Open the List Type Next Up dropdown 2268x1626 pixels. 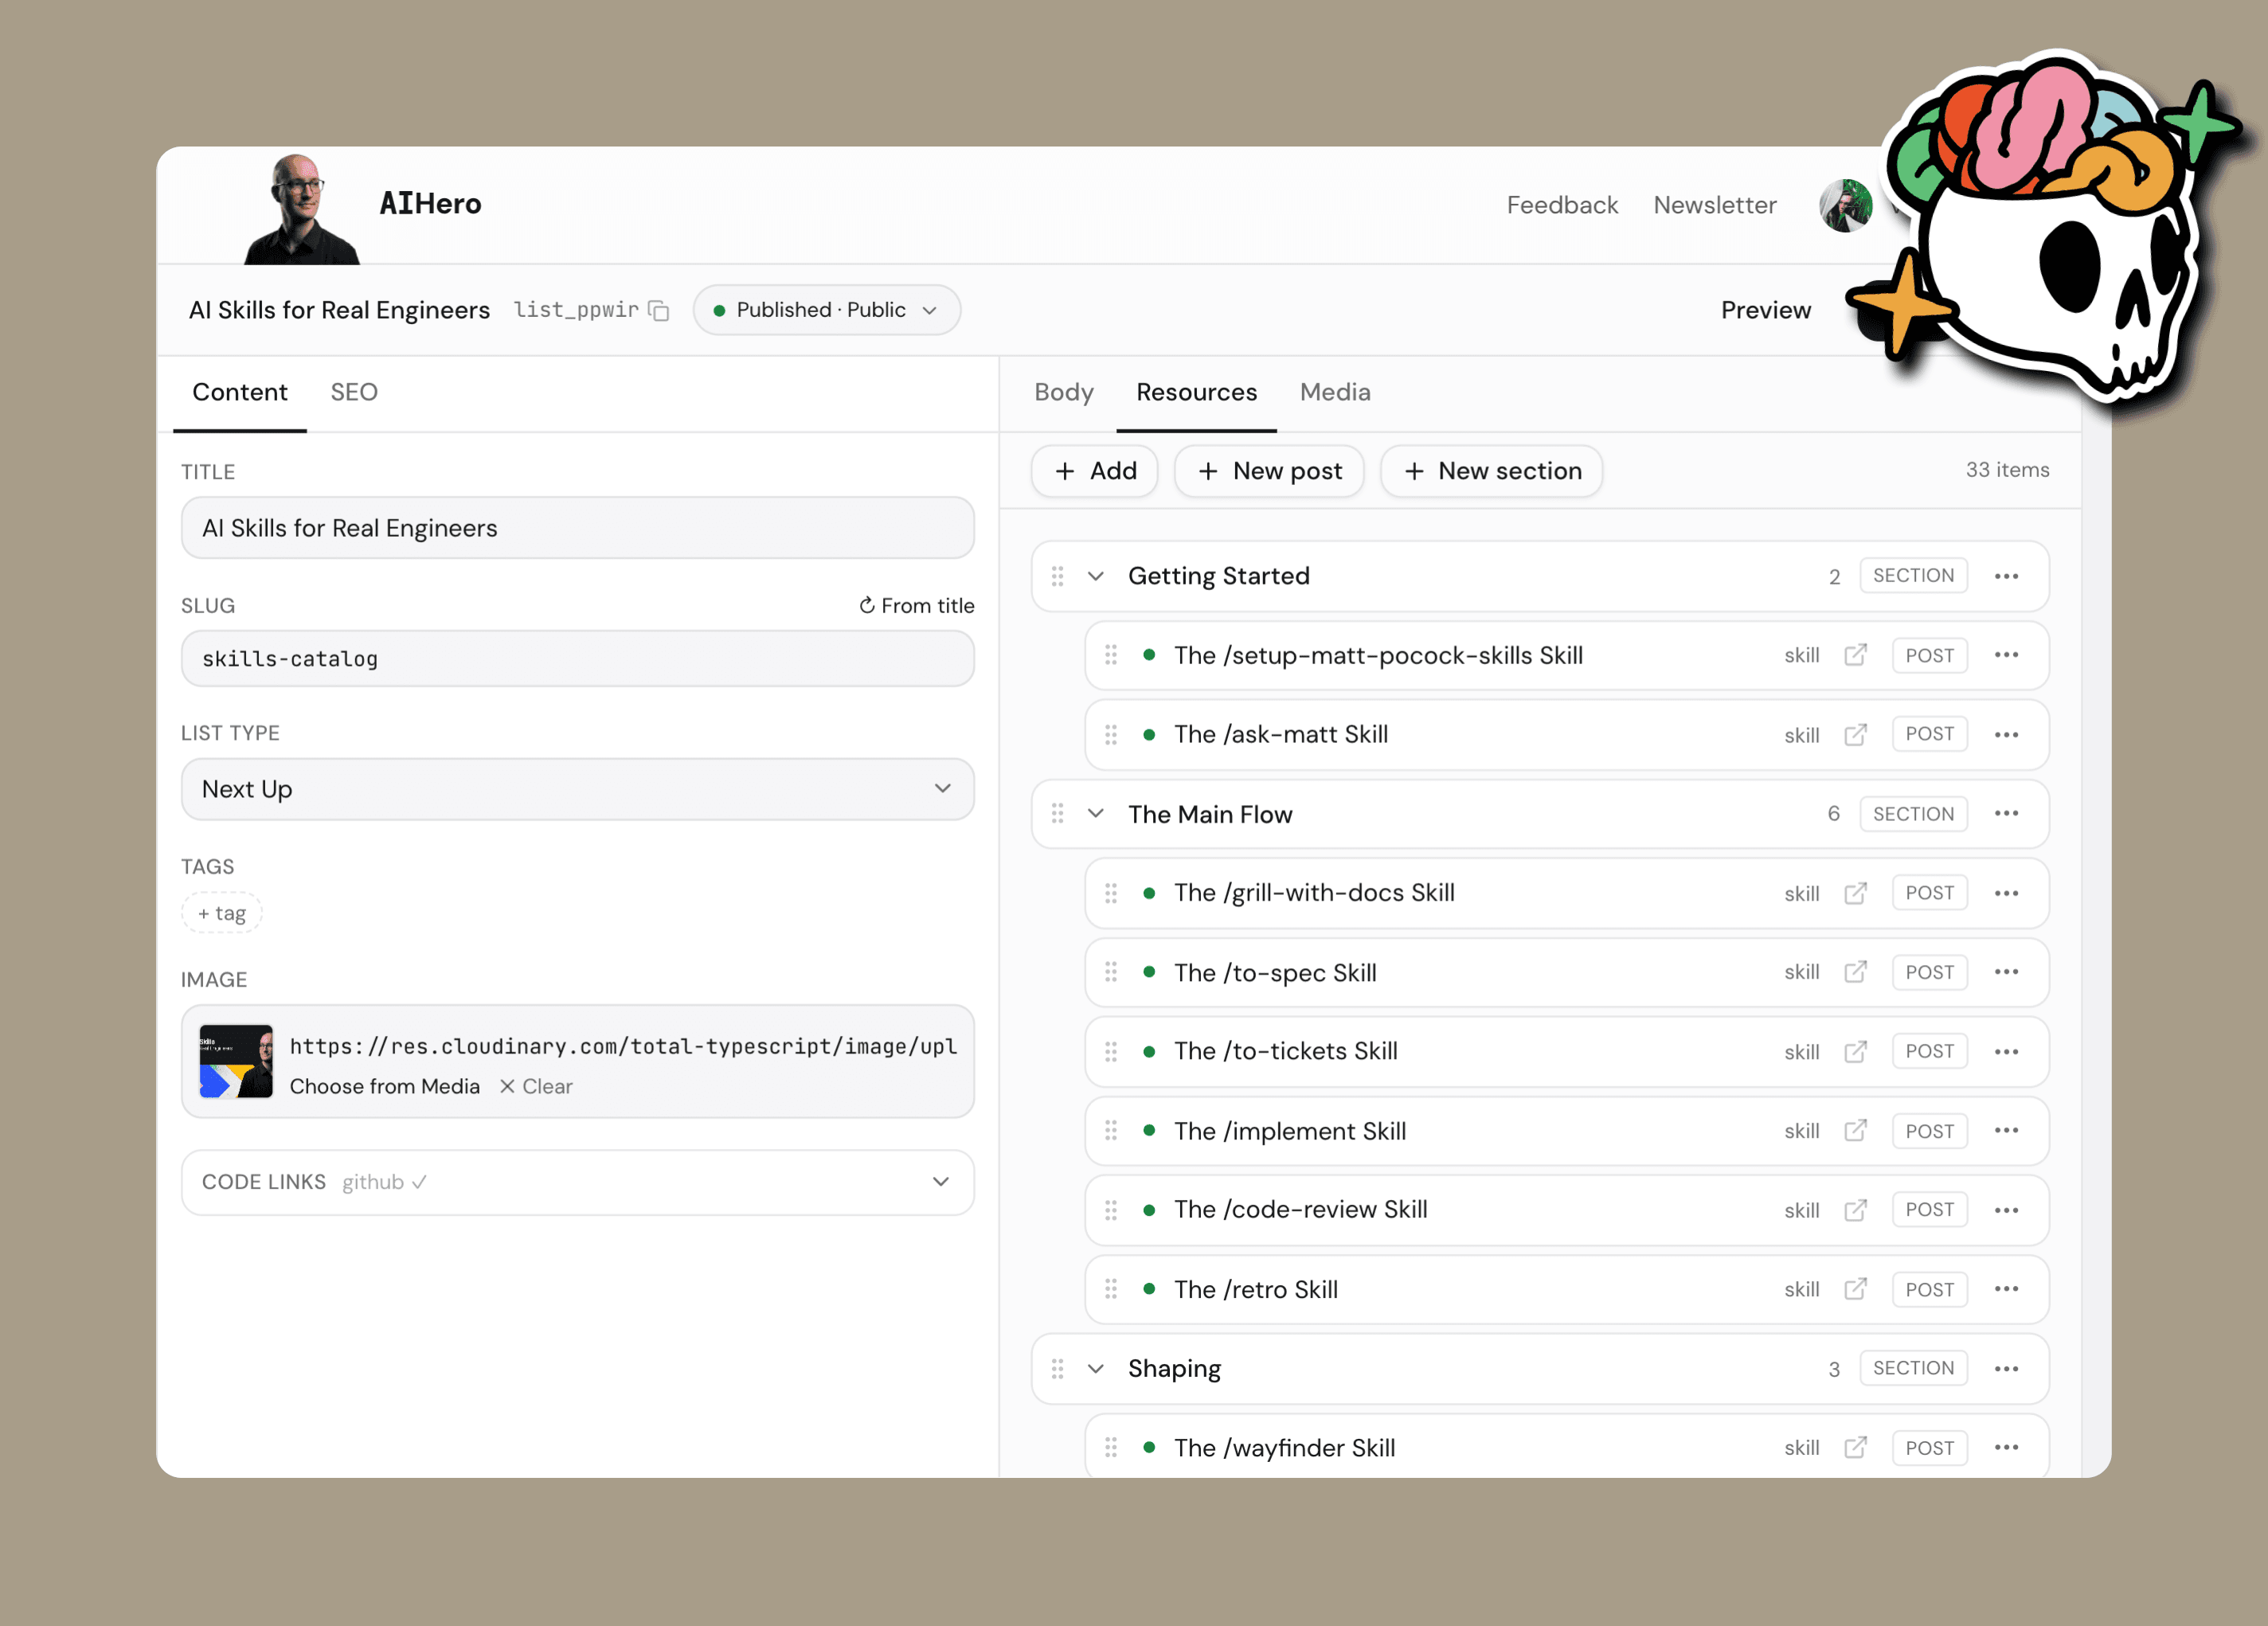(x=577, y=789)
